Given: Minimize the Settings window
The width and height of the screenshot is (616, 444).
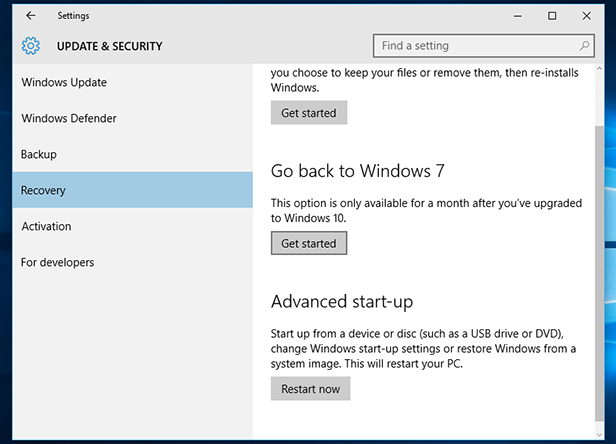Looking at the screenshot, I should click(518, 16).
